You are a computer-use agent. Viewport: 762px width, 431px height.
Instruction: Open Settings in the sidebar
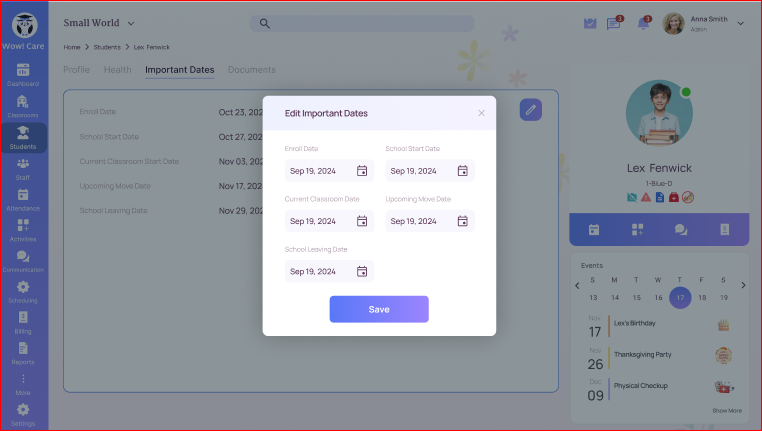[x=23, y=413]
